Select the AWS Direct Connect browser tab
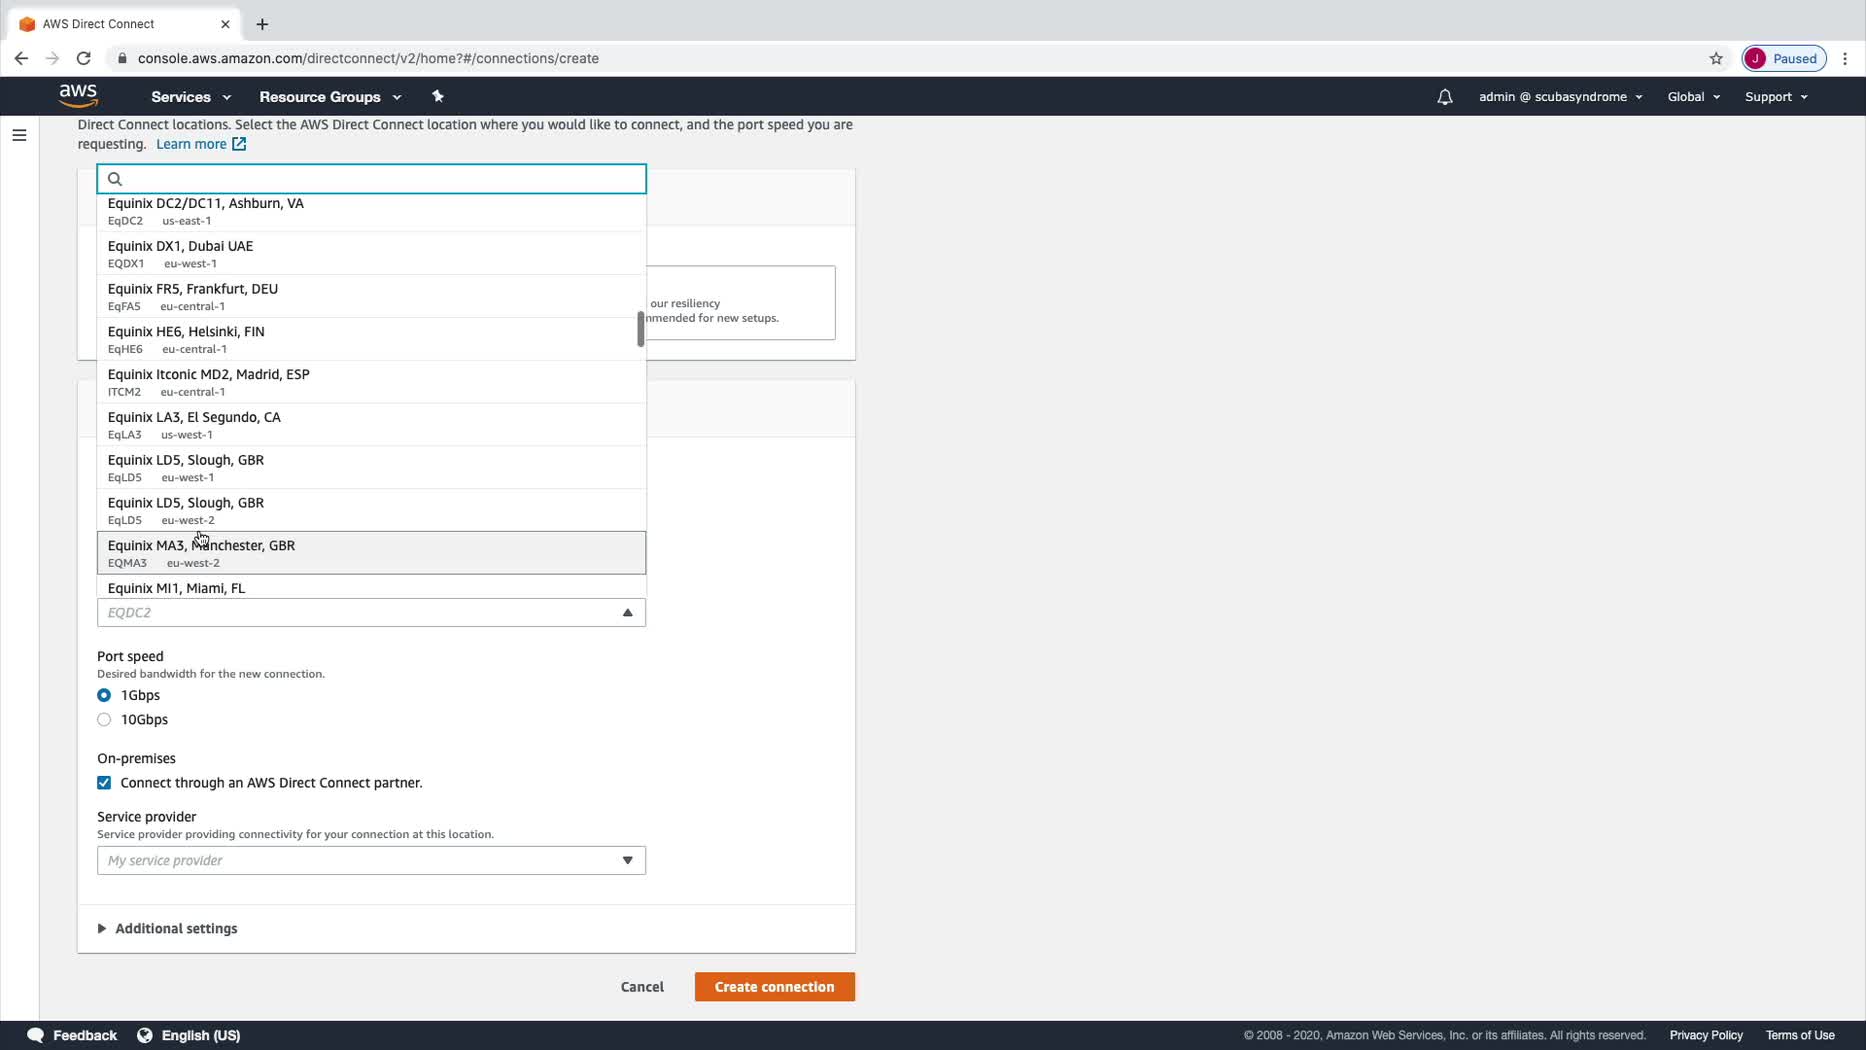Image resolution: width=1866 pixels, height=1050 pixels. 122,24
